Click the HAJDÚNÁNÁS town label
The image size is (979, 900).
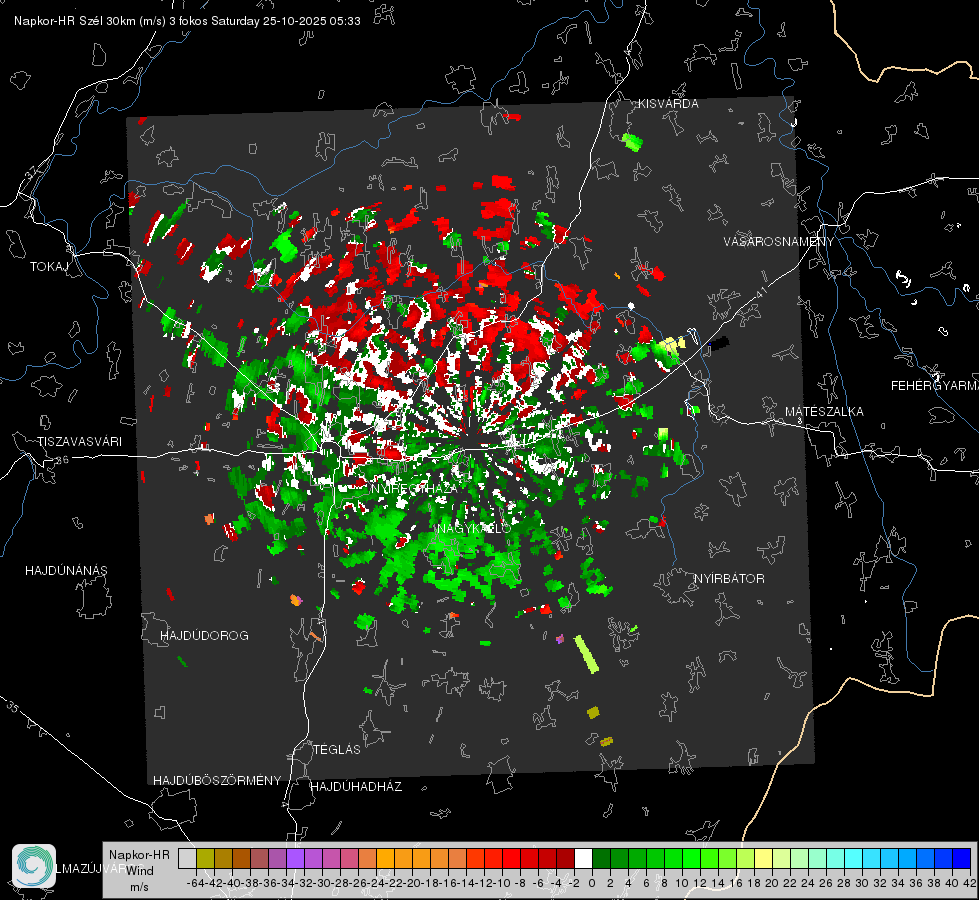click(66, 570)
